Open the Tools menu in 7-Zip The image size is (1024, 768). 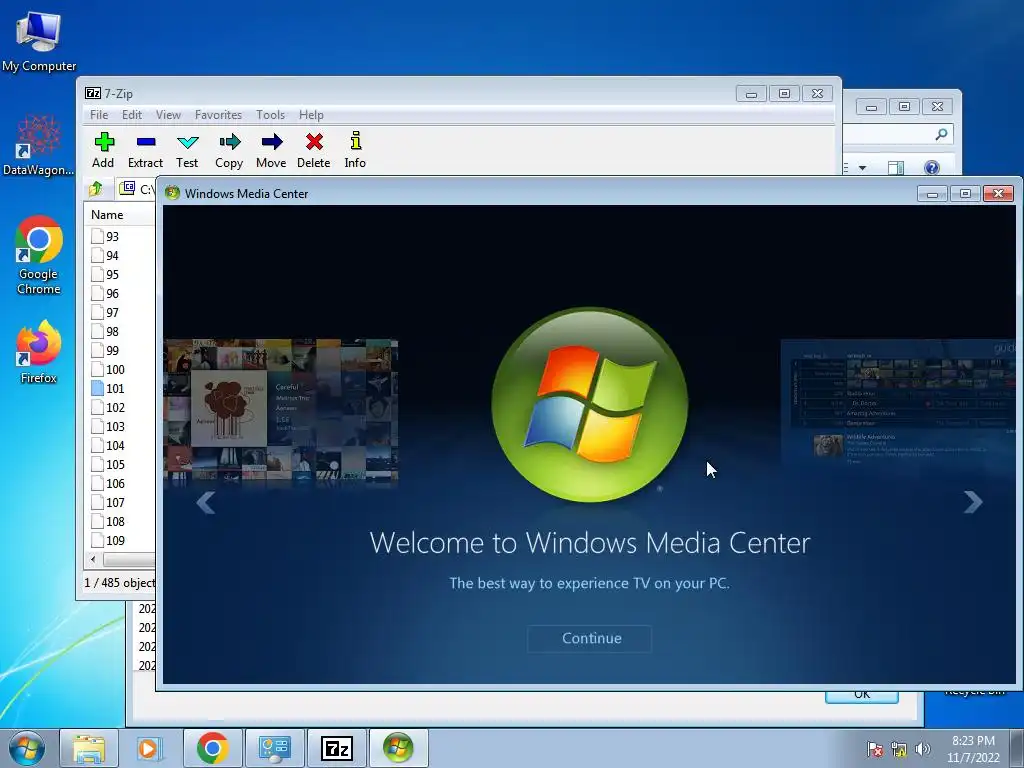click(x=270, y=115)
